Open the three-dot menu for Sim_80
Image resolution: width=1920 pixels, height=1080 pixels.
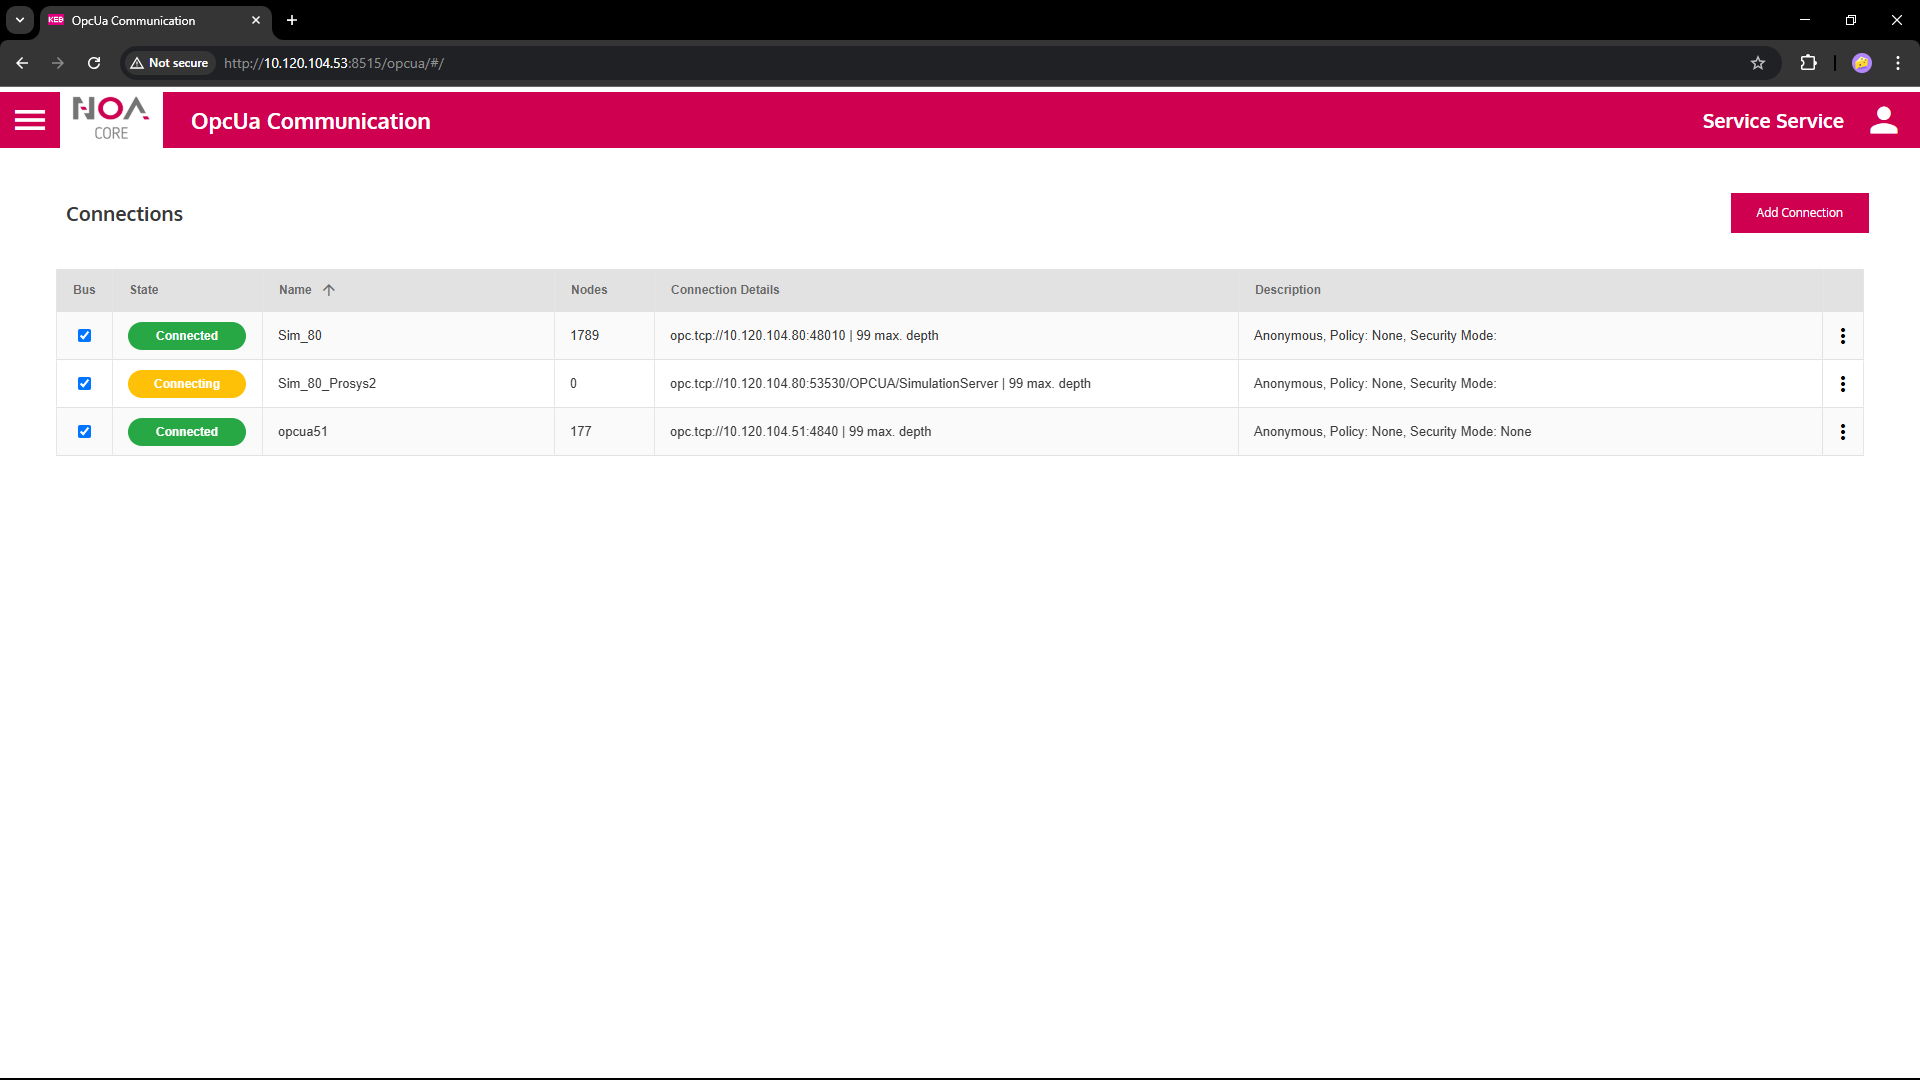click(x=1842, y=336)
